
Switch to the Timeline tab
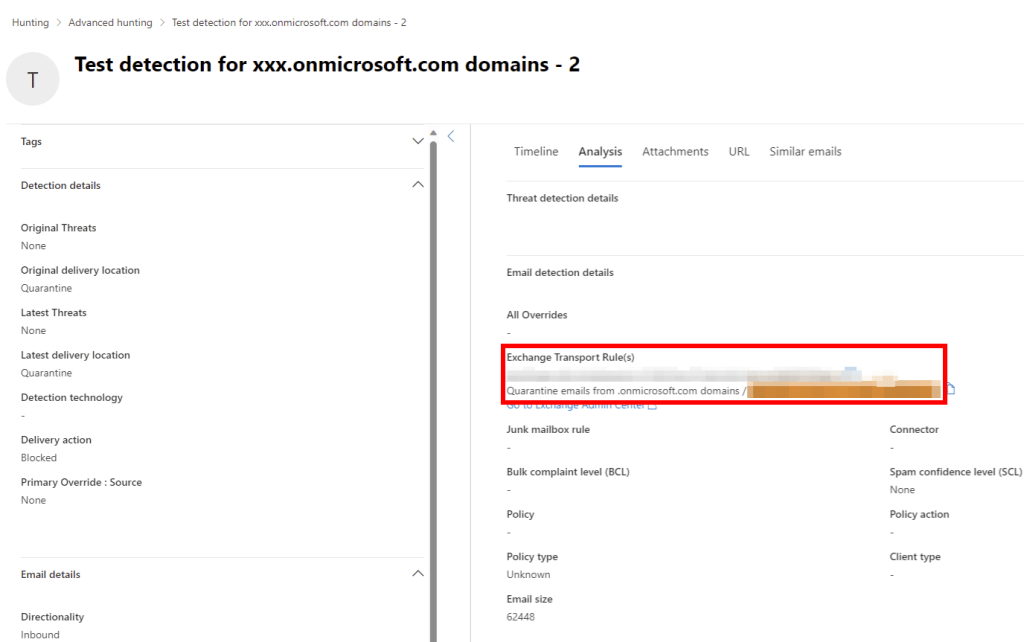tap(536, 152)
